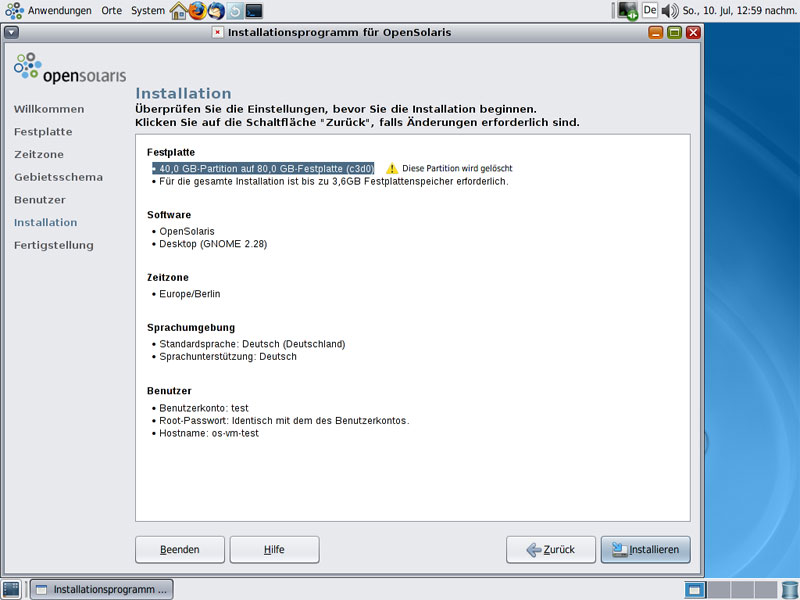The image size is (800, 600).
Task: Launch Firefox from the top panel
Action: tap(197, 11)
